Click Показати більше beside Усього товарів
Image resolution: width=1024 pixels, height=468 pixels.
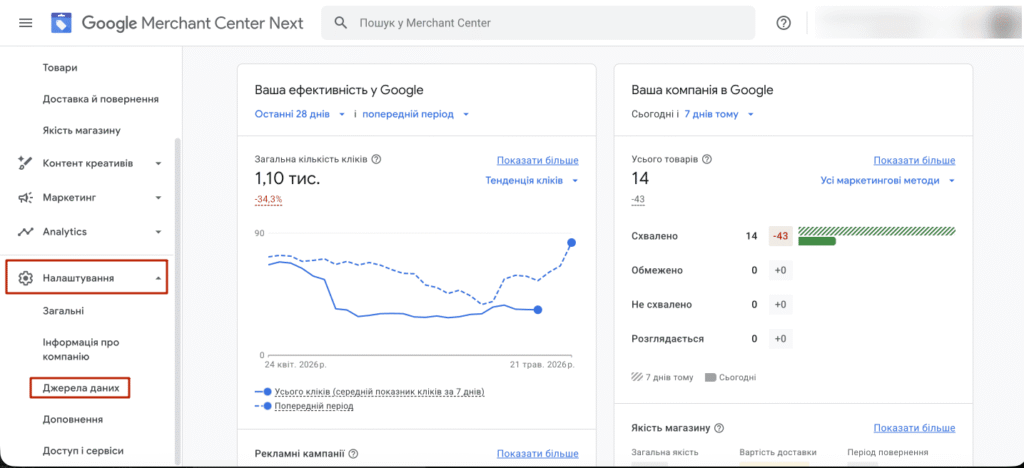pyautogui.click(x=914, y=160)
